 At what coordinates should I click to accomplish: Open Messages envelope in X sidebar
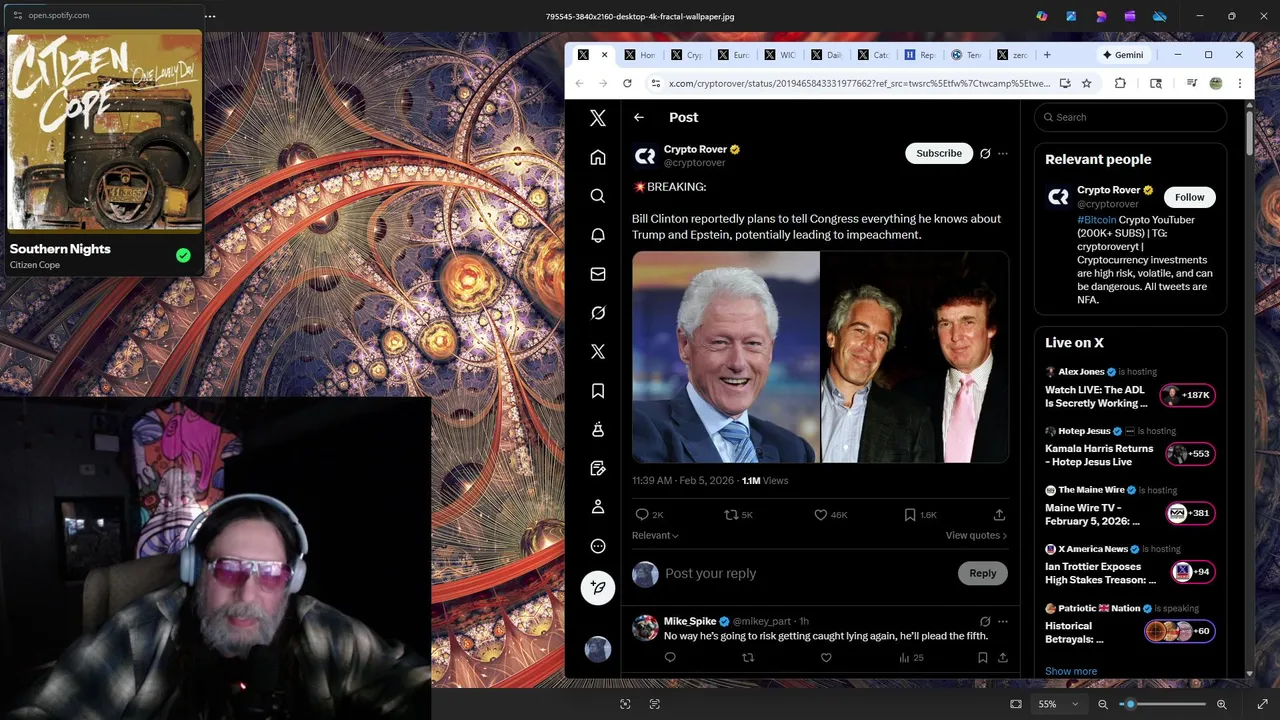[598, 274]
